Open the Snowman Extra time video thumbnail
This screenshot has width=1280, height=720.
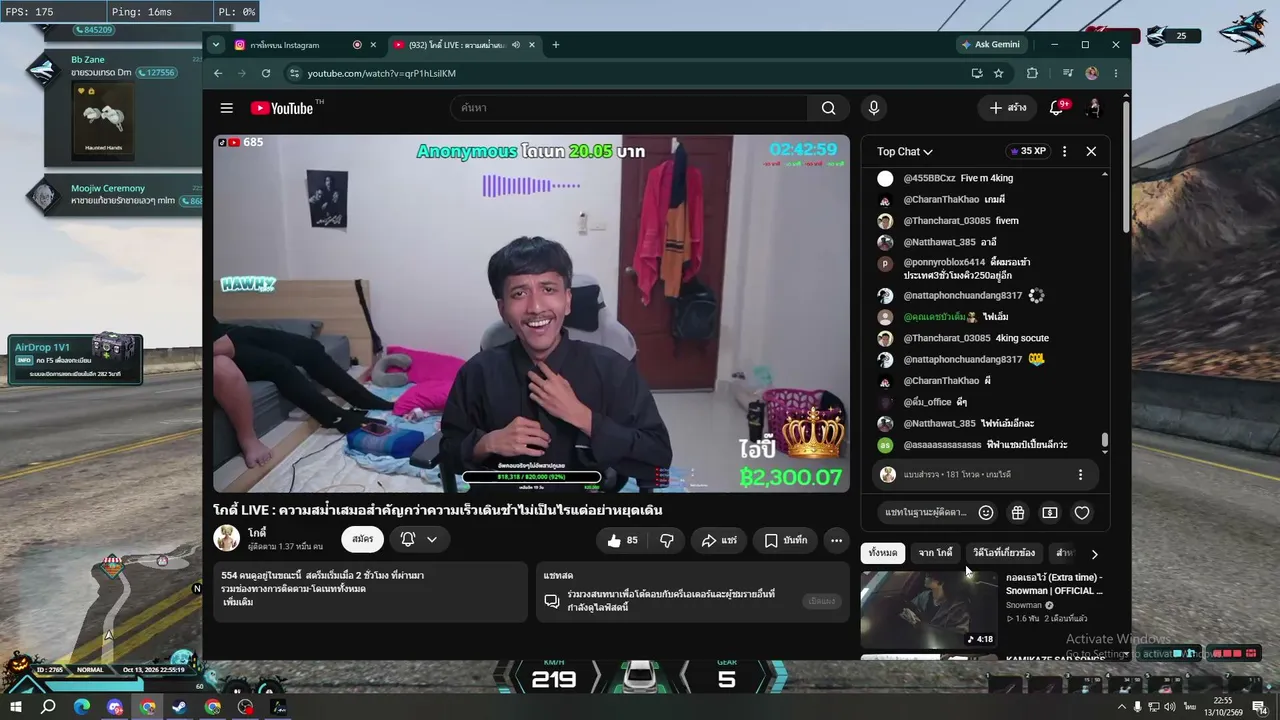[929, 610]
